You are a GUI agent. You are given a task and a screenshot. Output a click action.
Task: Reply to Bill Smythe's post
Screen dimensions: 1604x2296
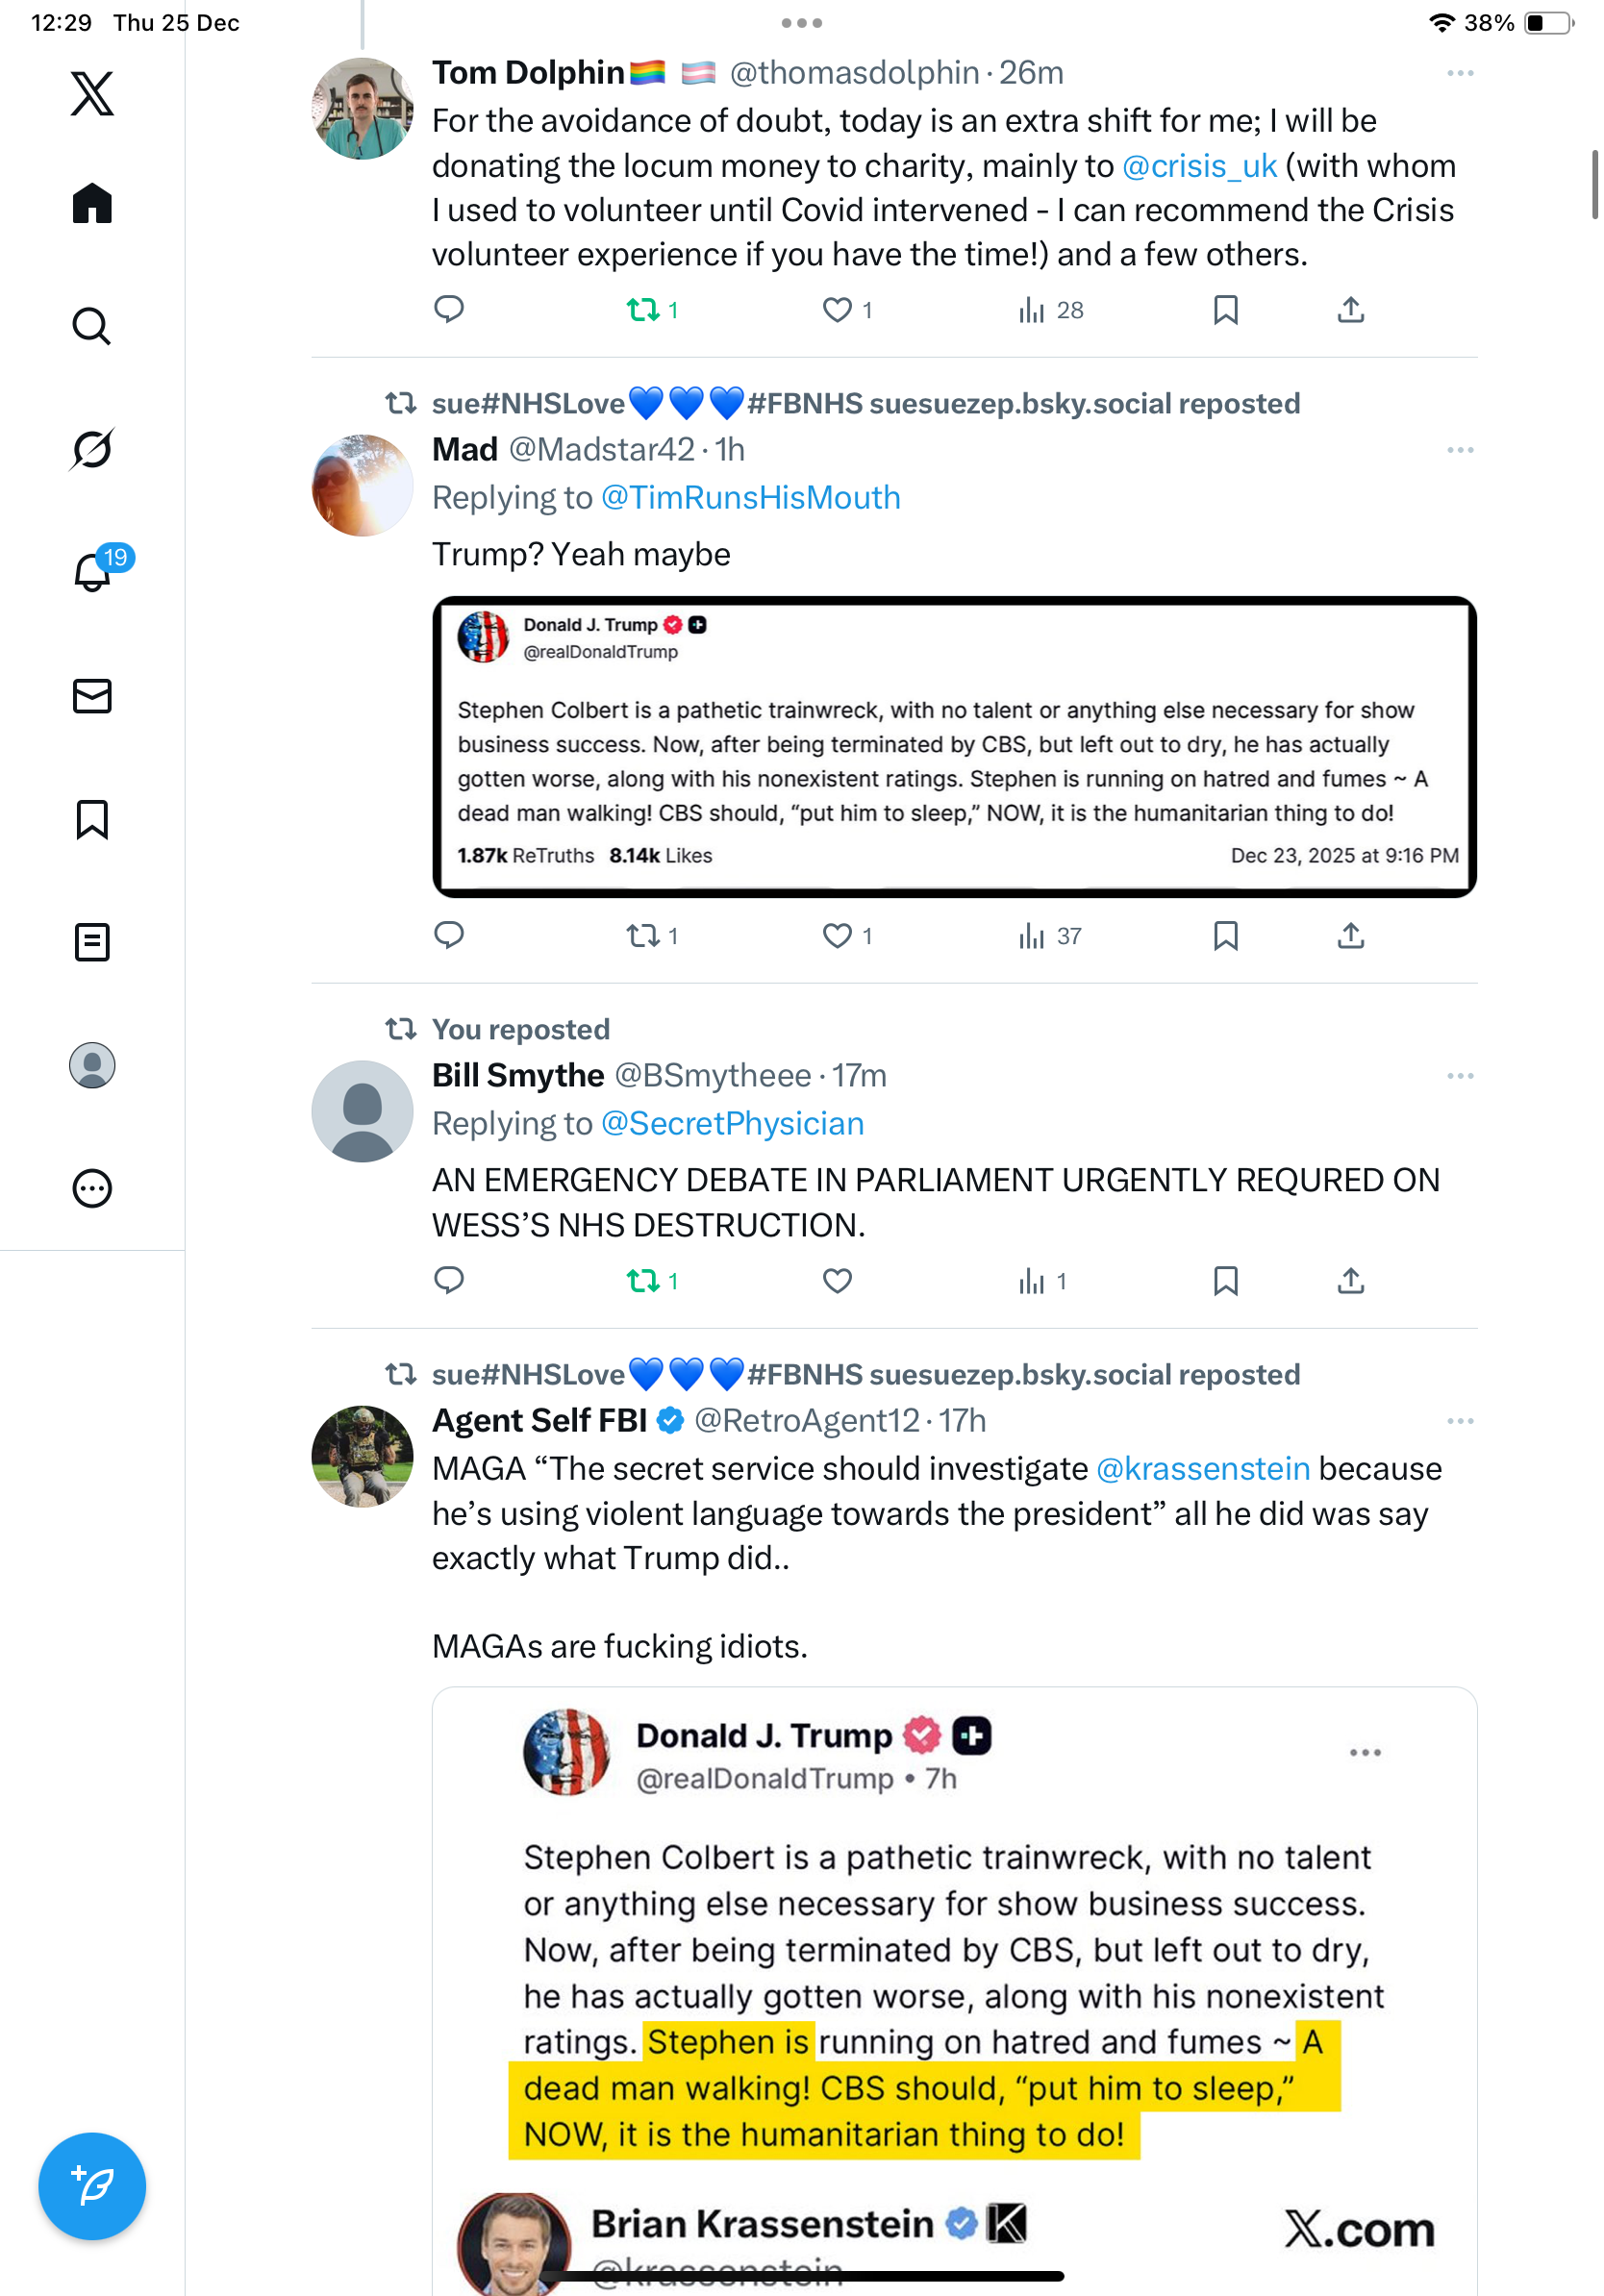(449, 1280)
